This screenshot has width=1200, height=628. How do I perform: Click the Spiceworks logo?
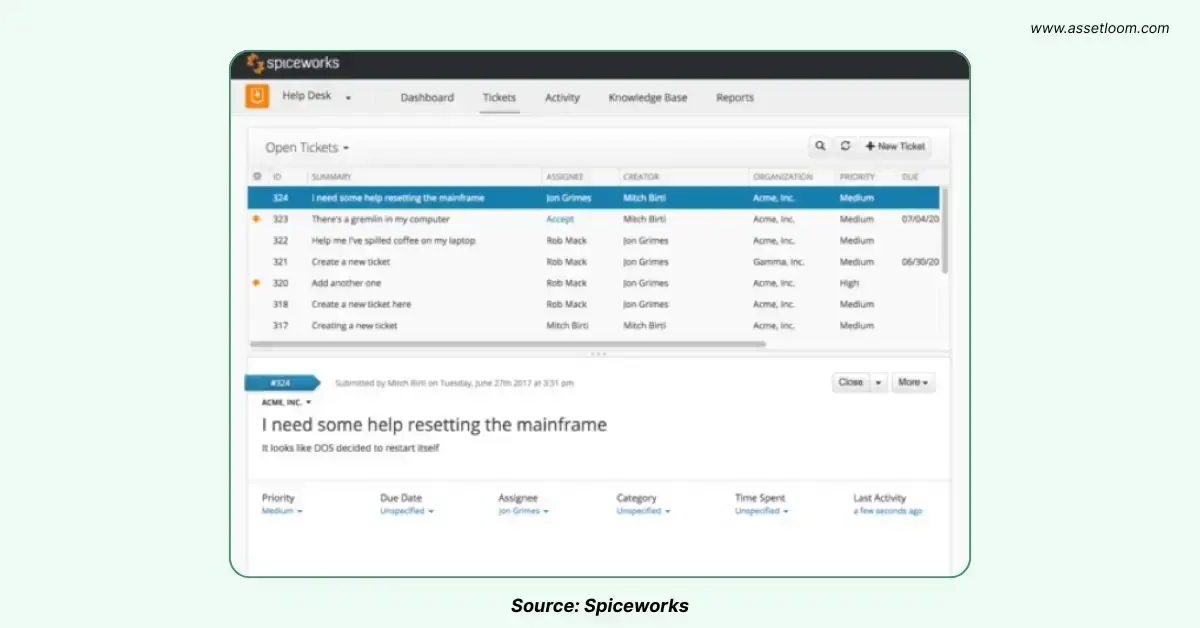[x=293, y=63]
